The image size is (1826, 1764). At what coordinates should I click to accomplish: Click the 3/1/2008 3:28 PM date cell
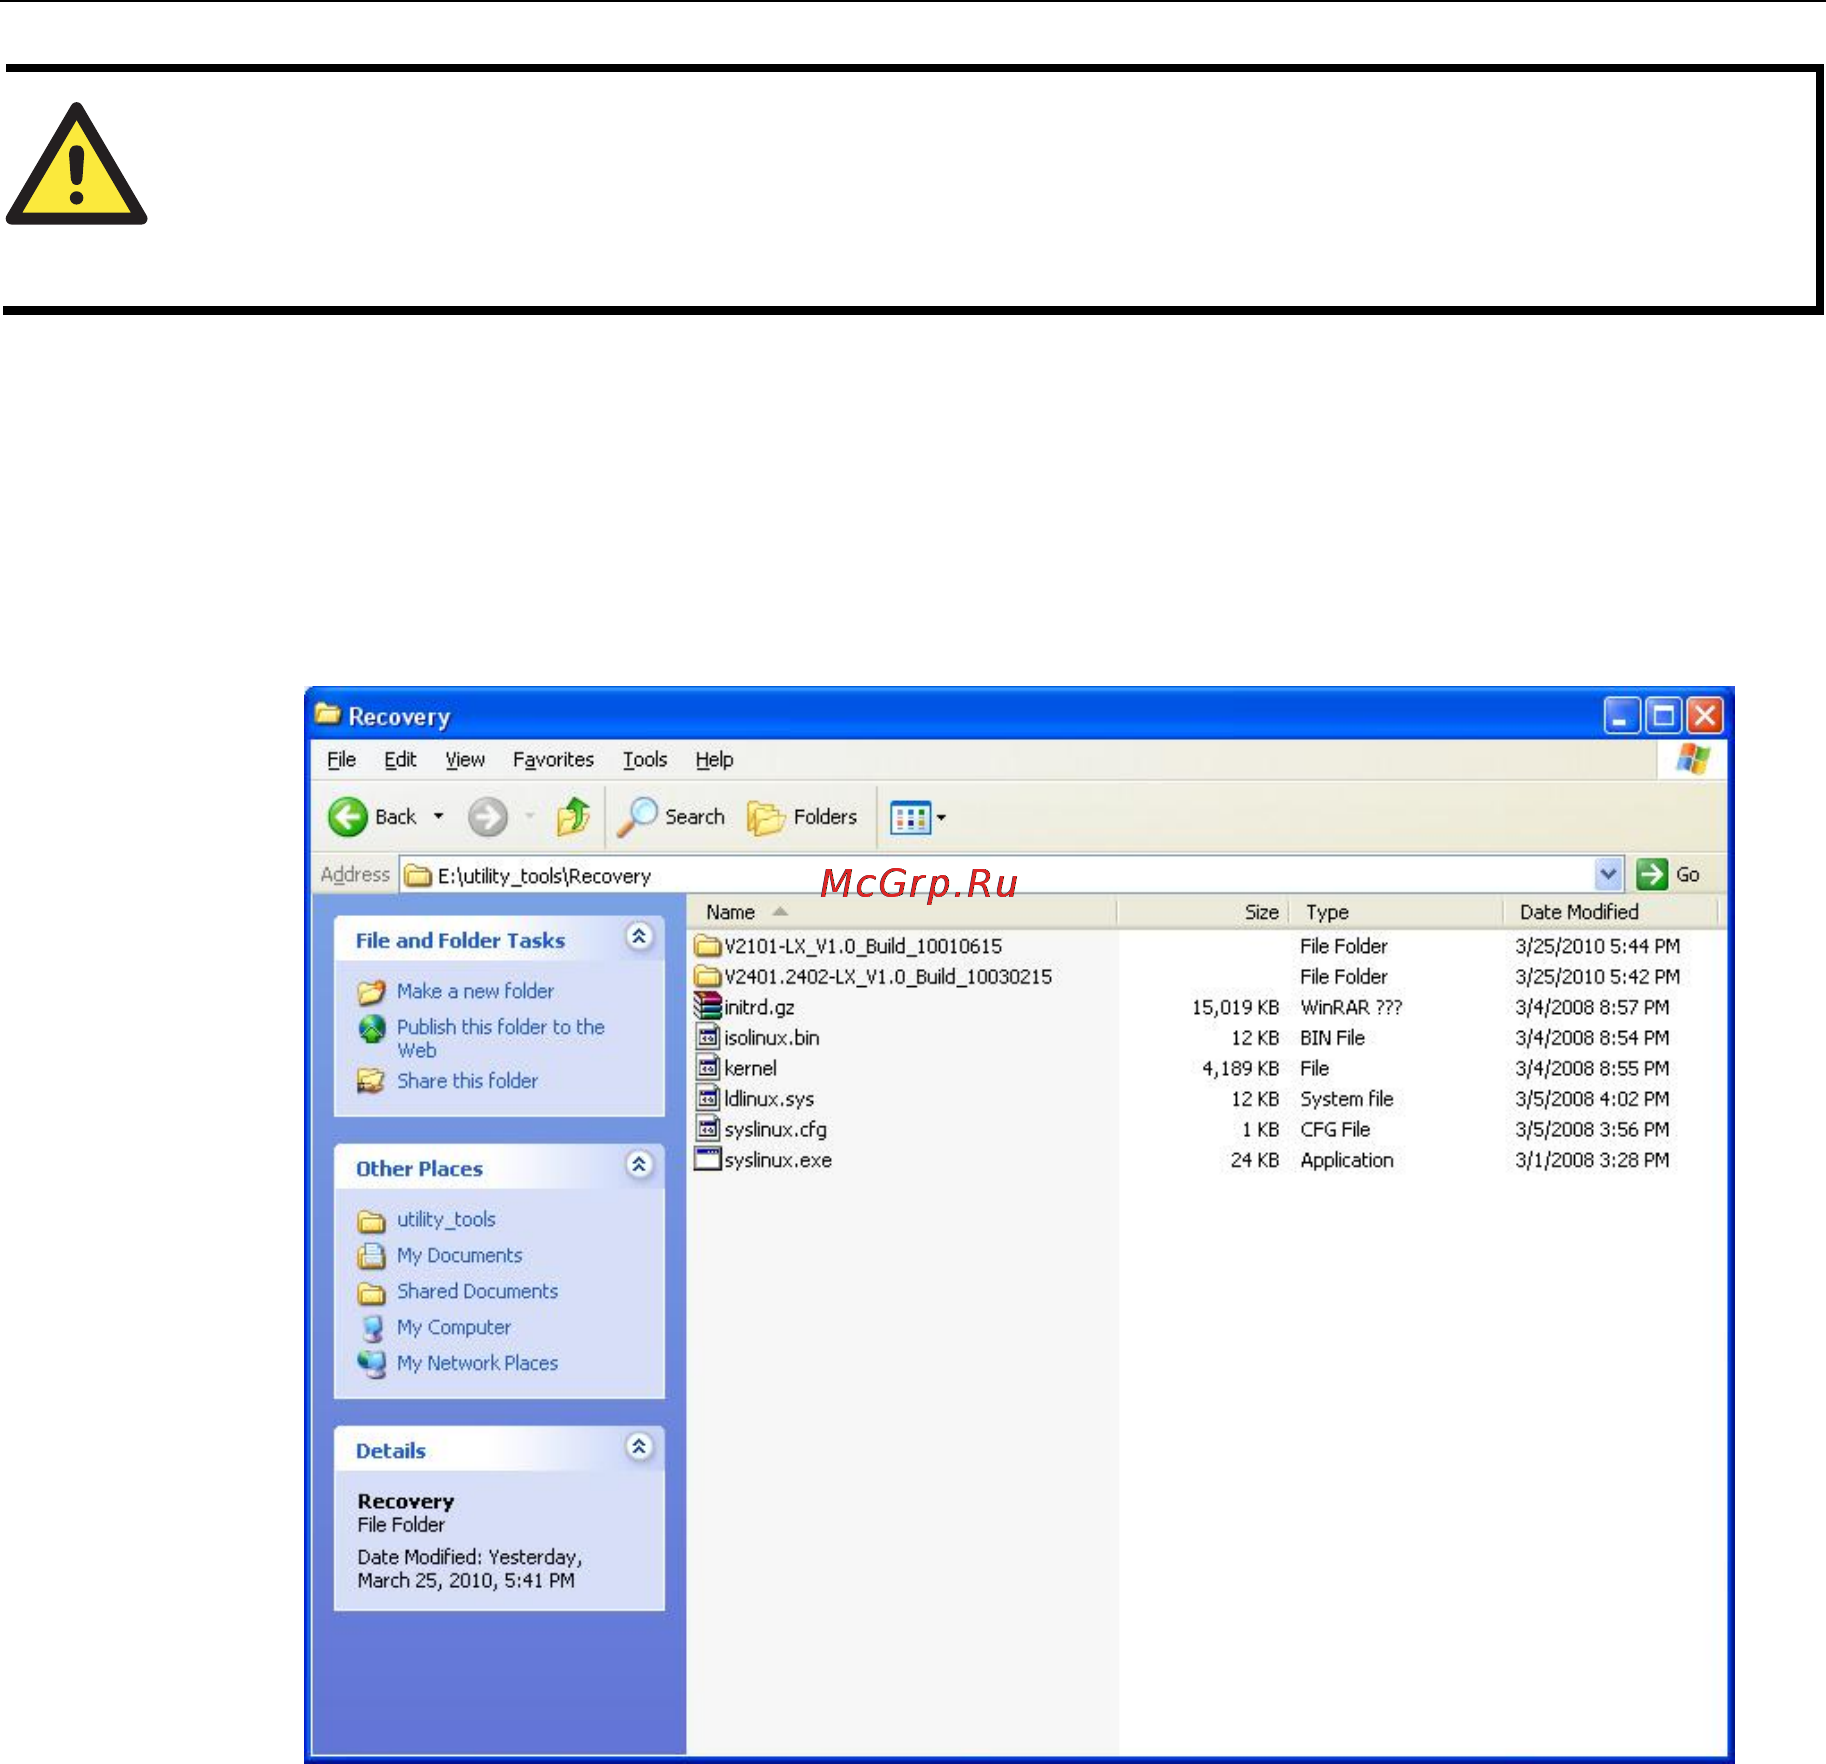coord(1592,1160)
